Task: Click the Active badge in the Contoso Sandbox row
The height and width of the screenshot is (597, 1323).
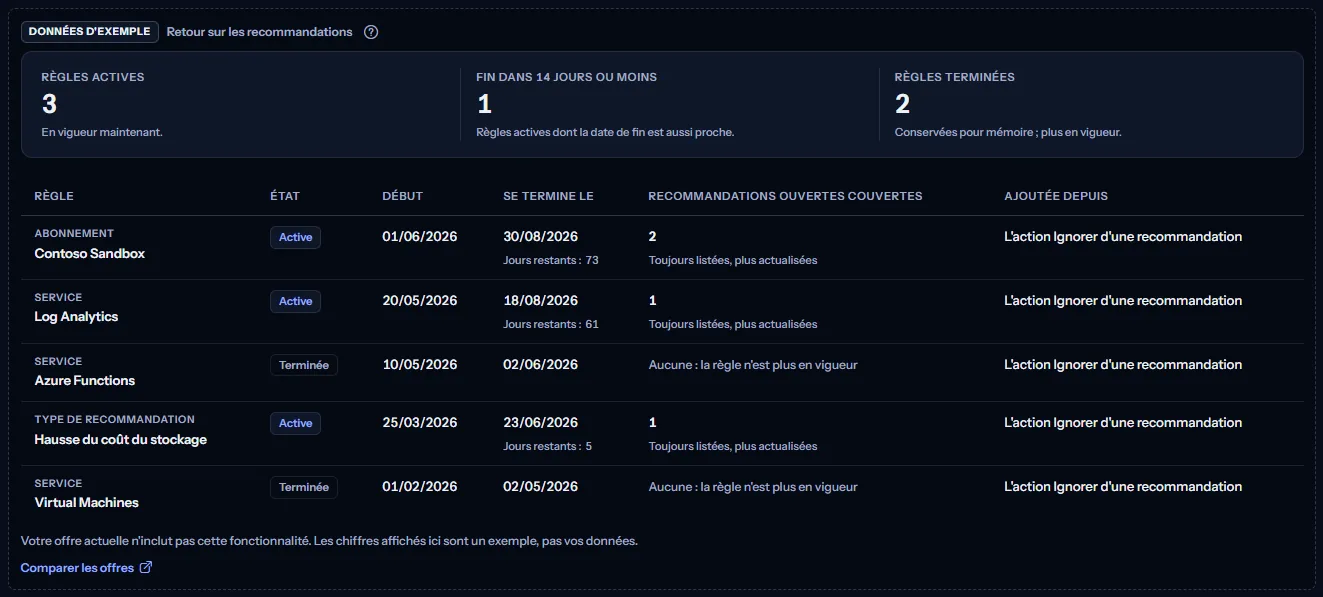Action: (x=295, y=237)
